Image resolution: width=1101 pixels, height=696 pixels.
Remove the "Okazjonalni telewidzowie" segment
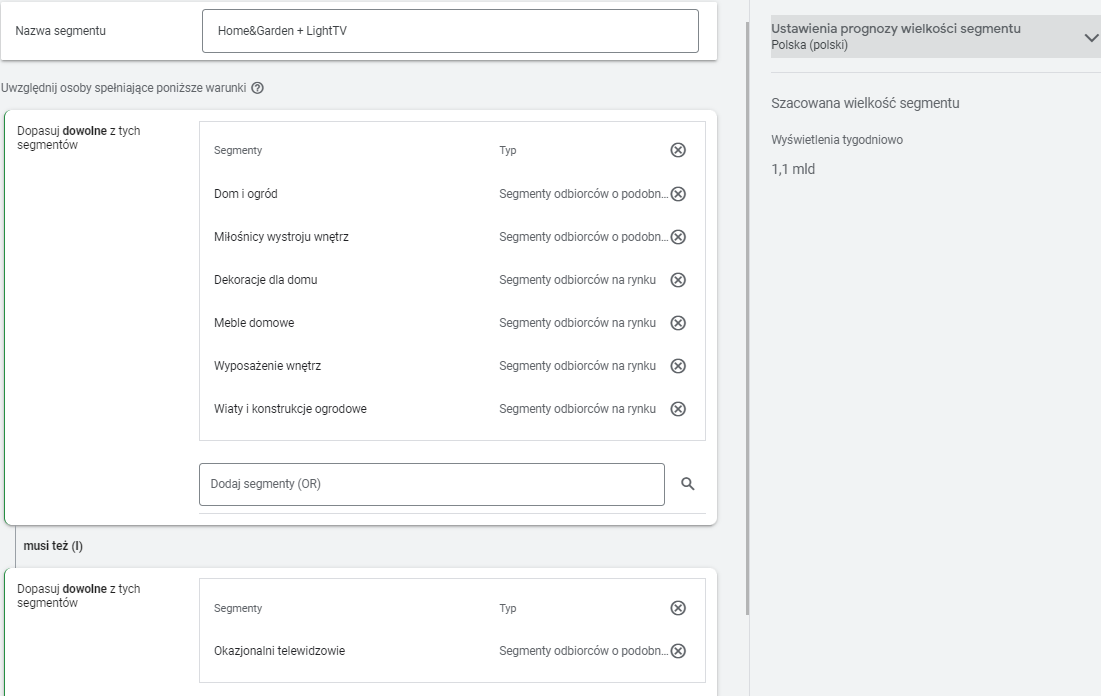[x=678, y=651]
